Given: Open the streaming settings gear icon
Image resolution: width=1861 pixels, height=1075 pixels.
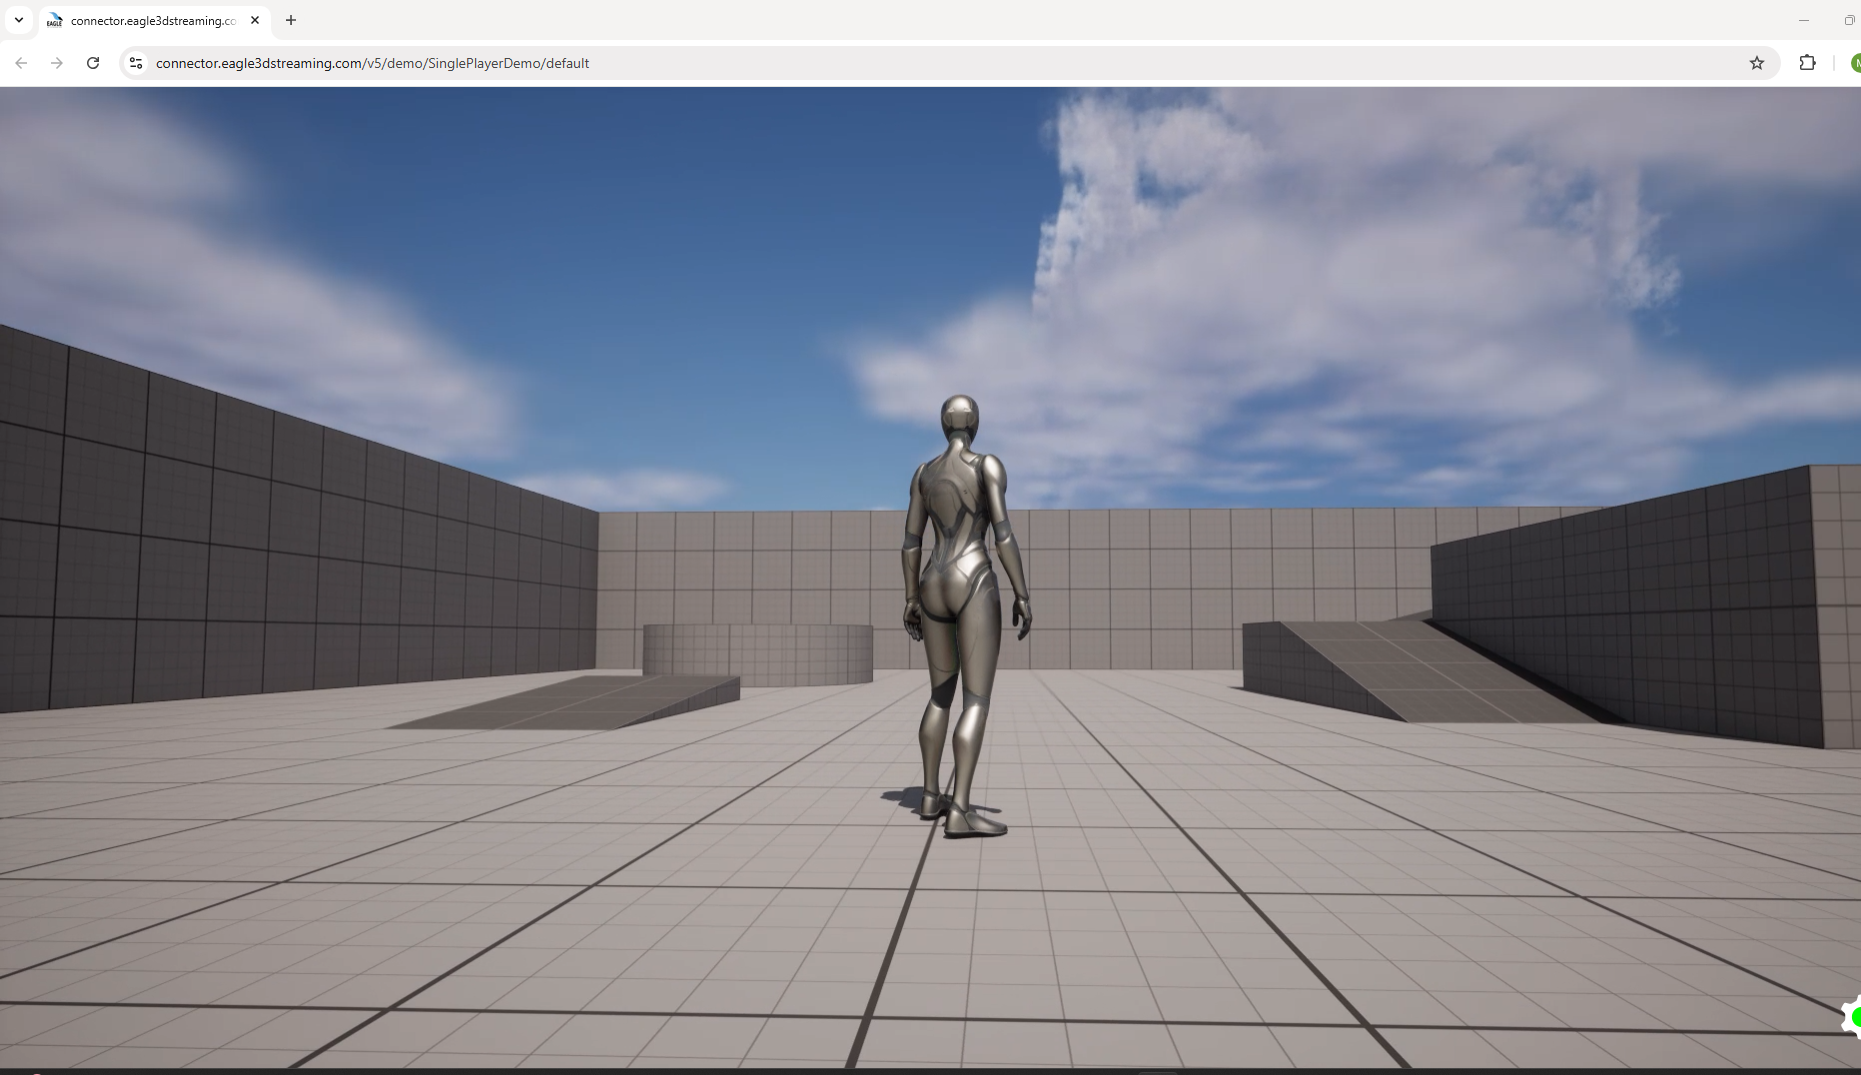Looking at the screenshot, I should [x=1852, y=1017].
